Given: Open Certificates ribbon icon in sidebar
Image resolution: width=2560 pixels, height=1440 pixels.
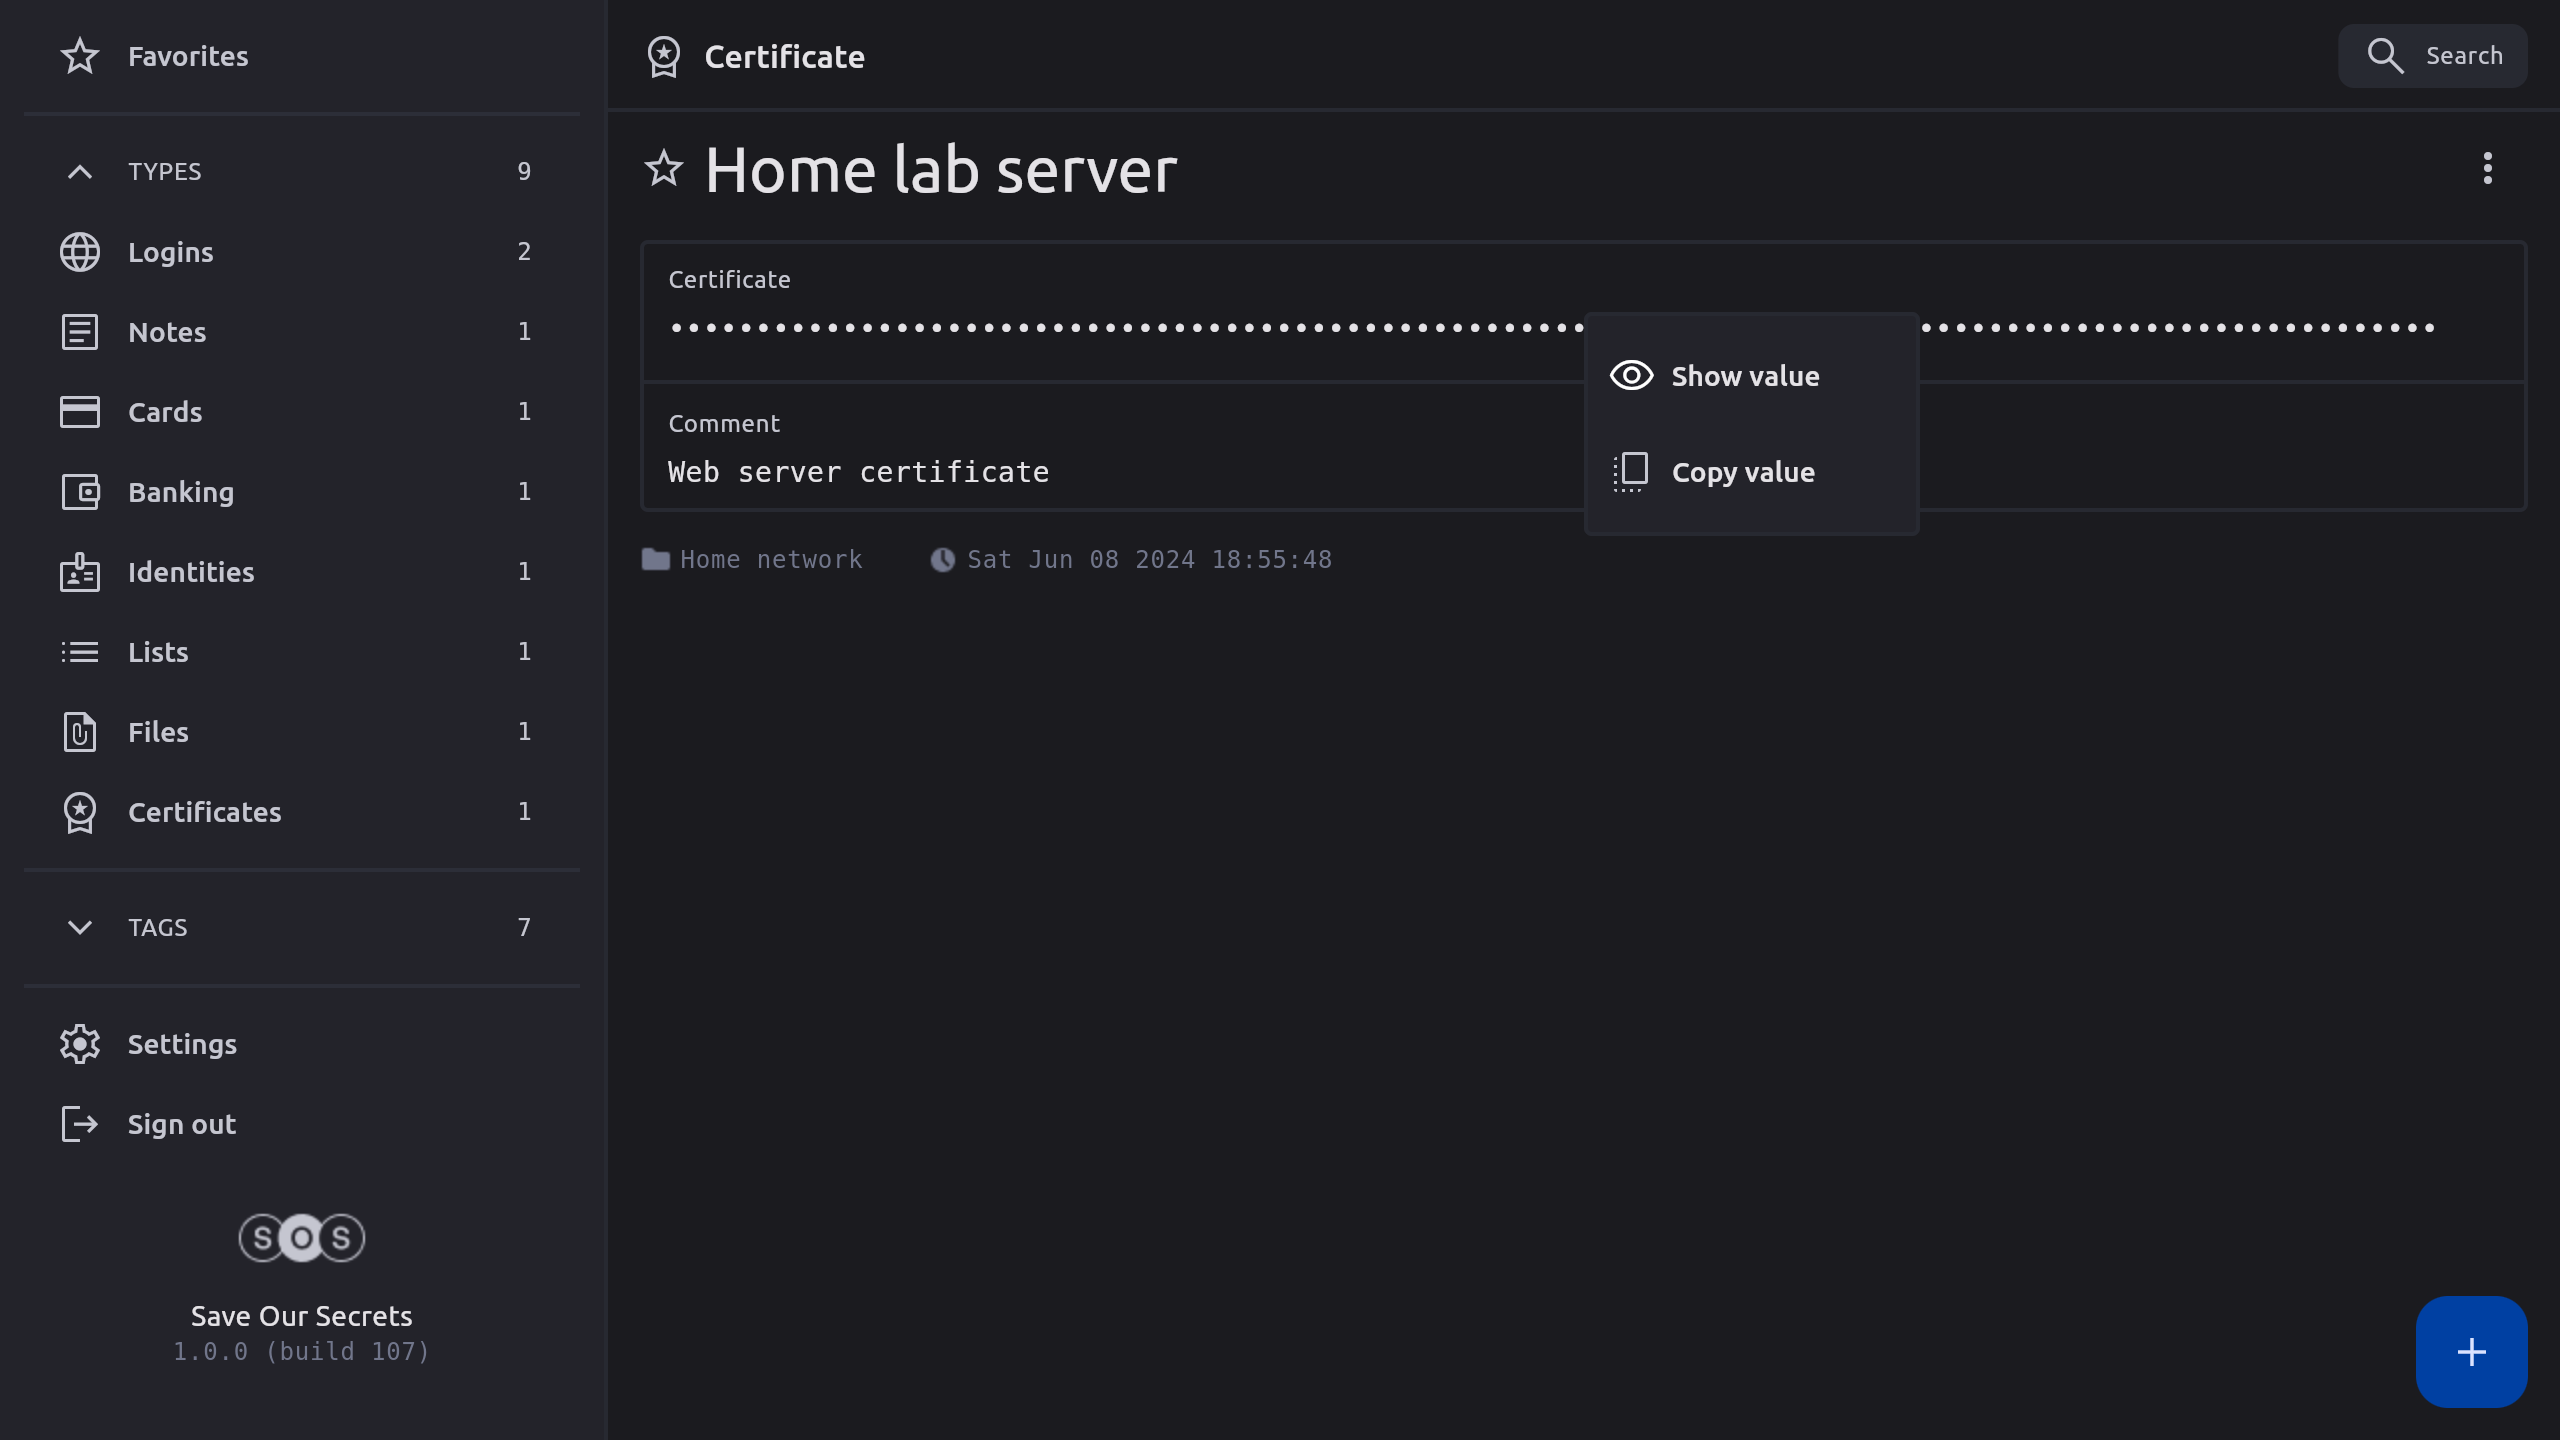Looking at the screenshot, I should click(79, 812).
